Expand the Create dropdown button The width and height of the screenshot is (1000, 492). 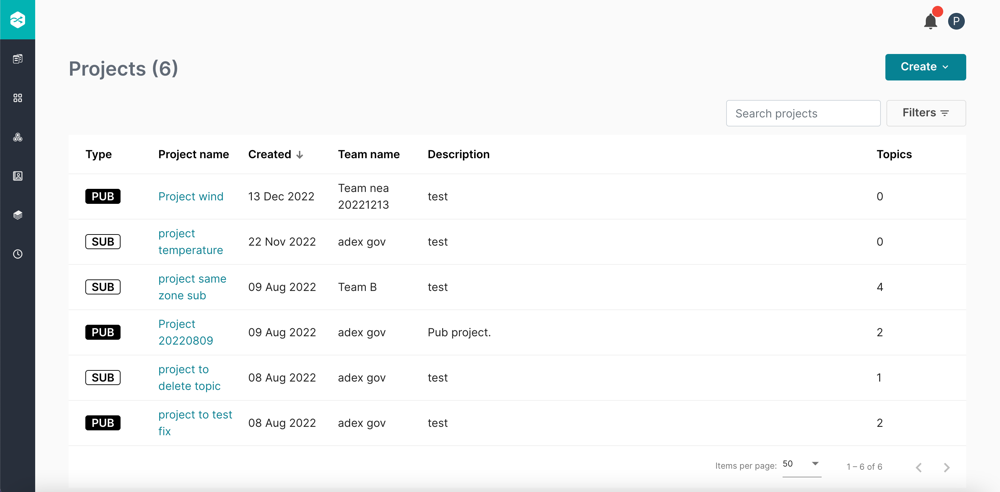pos(925,67)
